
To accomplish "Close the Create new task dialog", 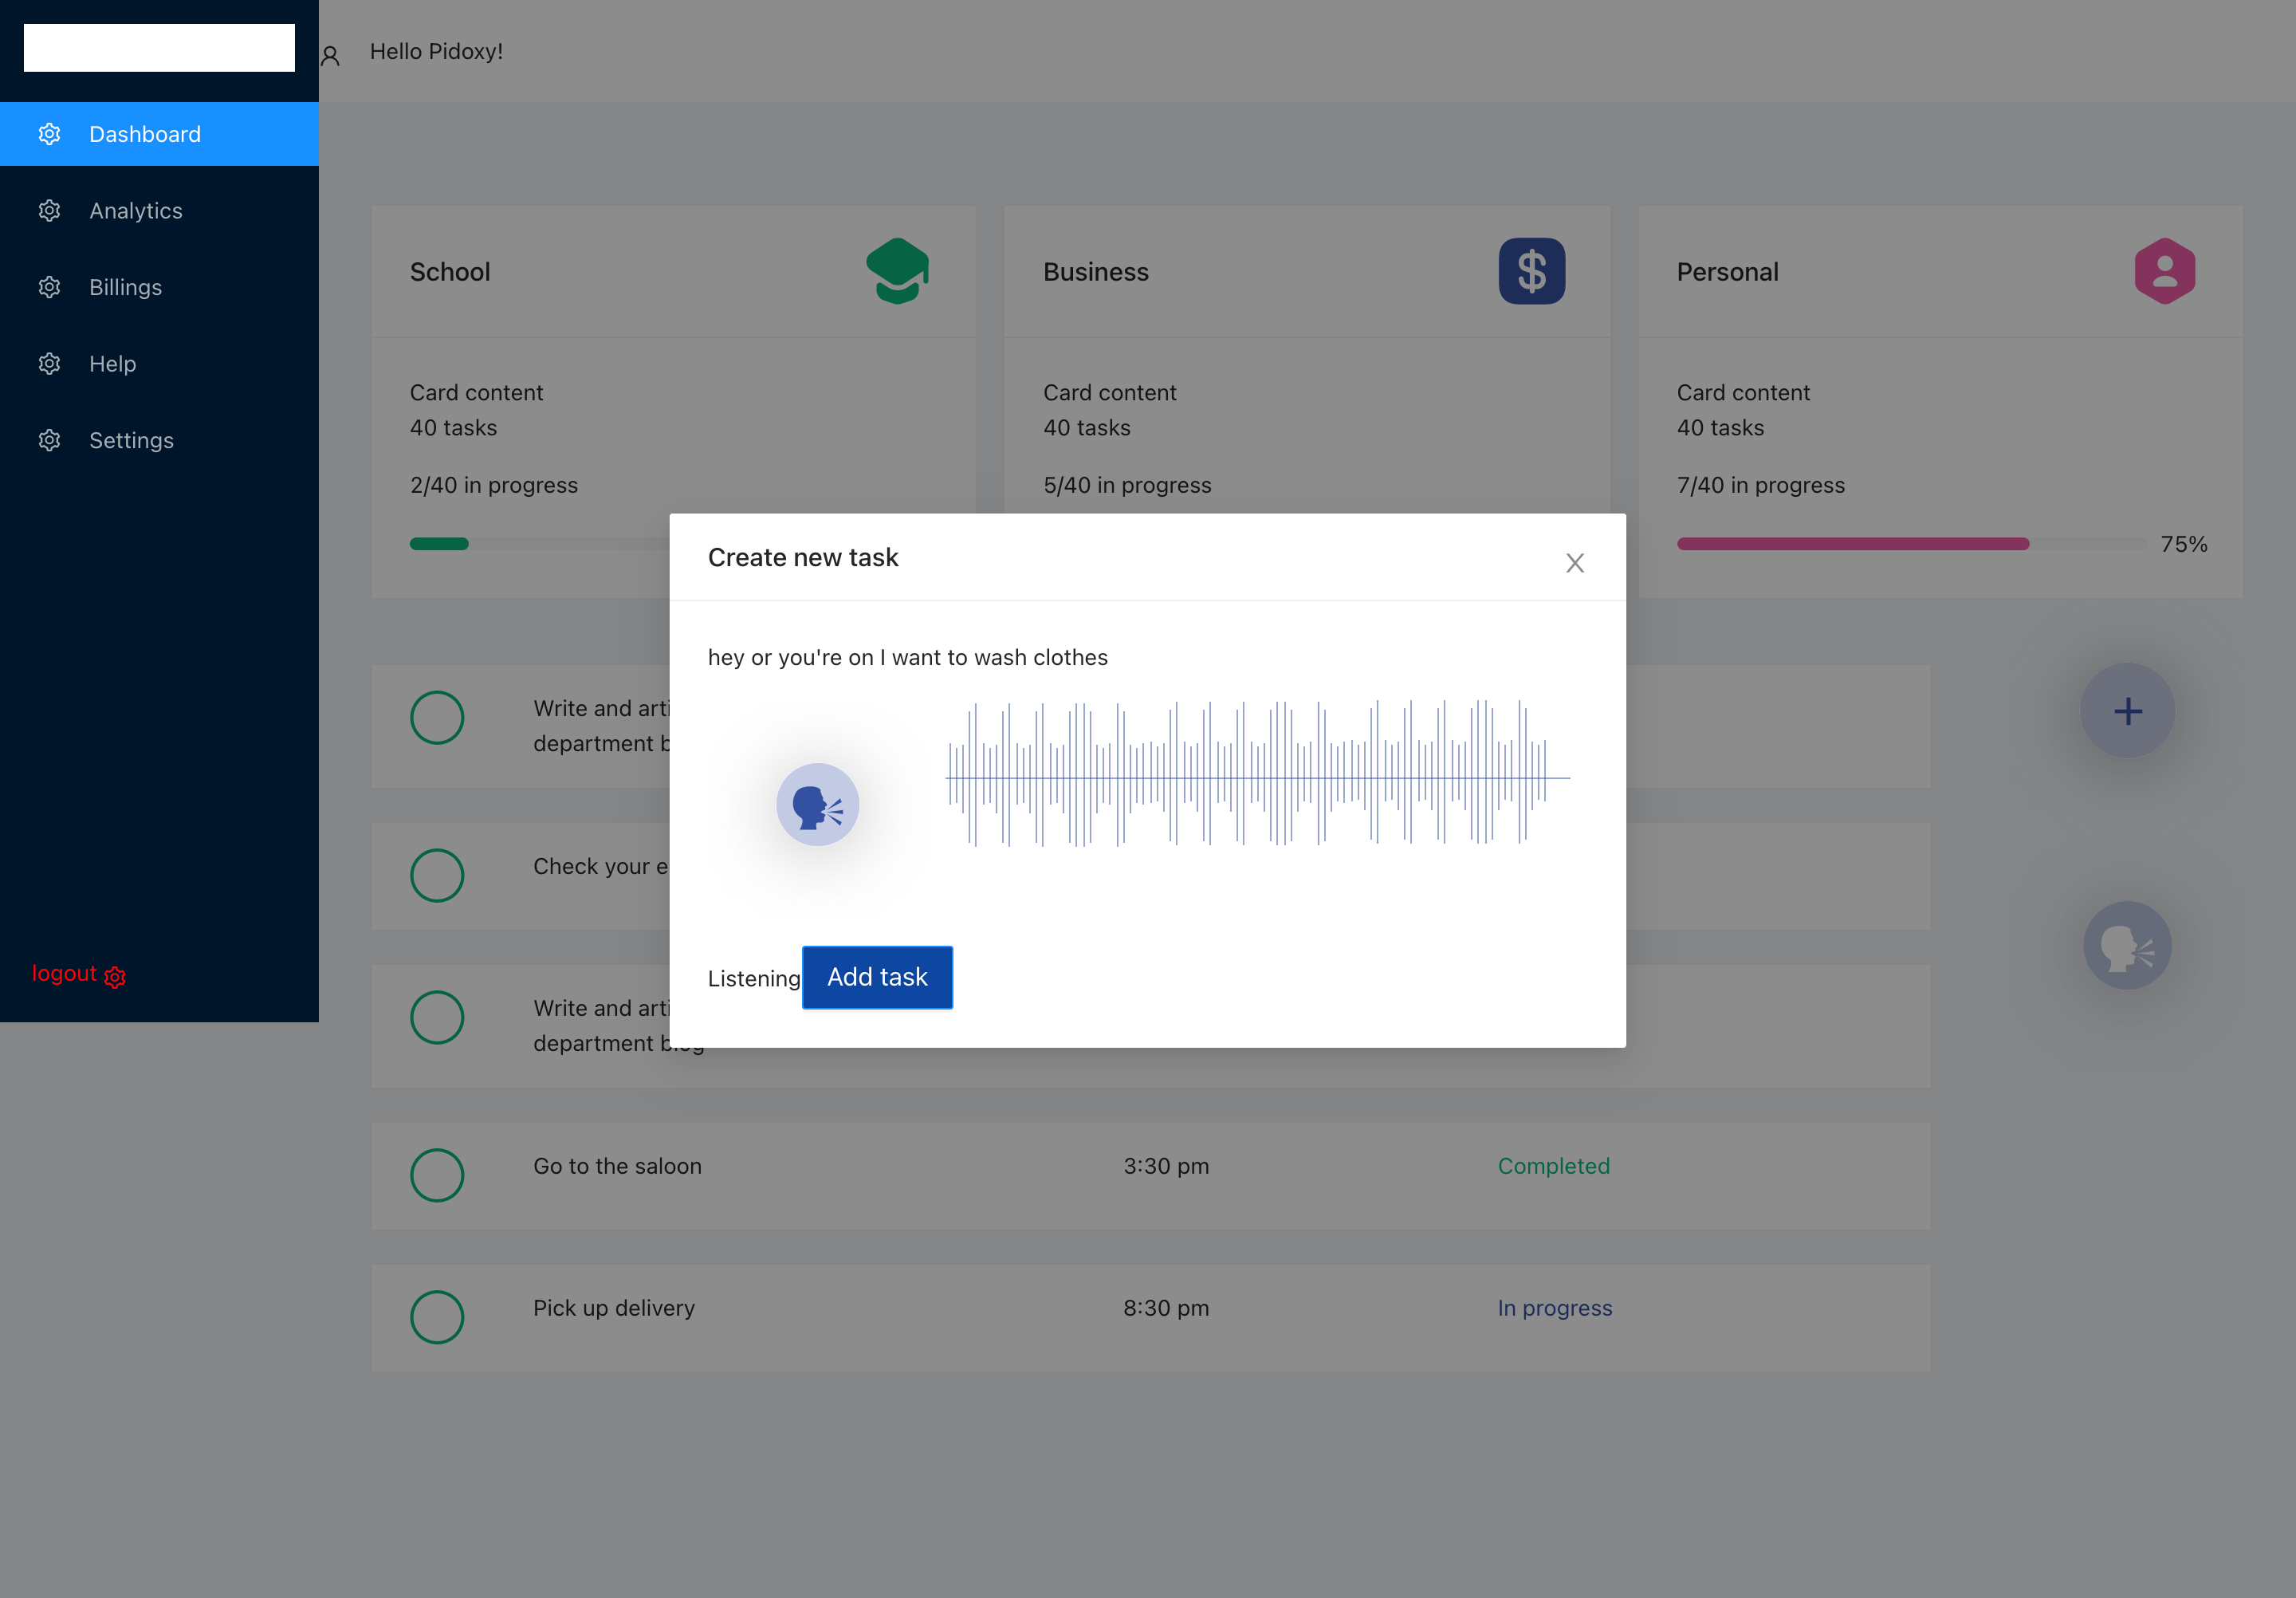I will [x=1574, y=563].
